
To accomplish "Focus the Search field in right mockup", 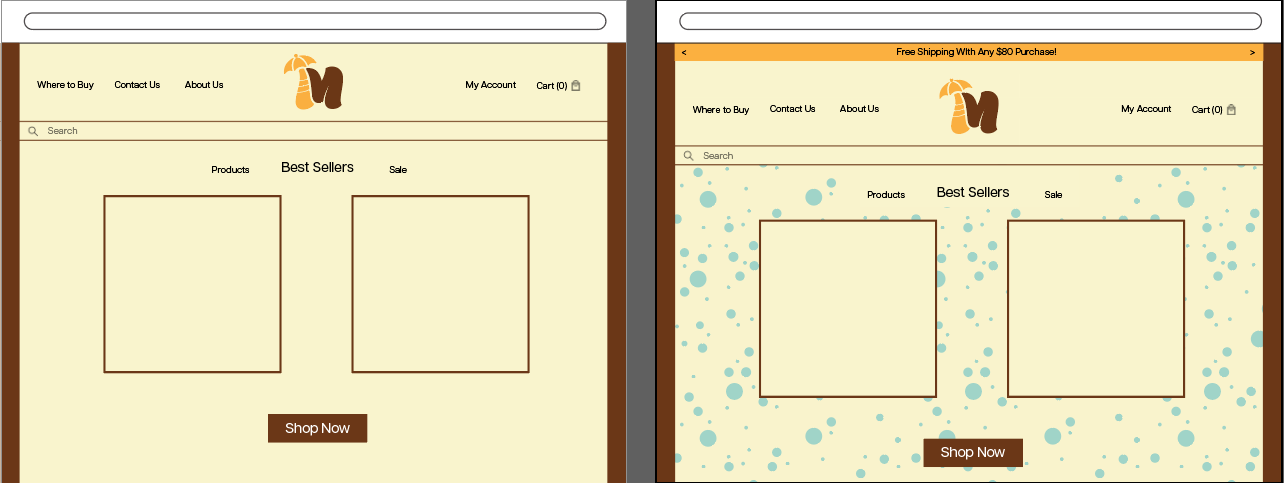I will (x=969, y=156).
